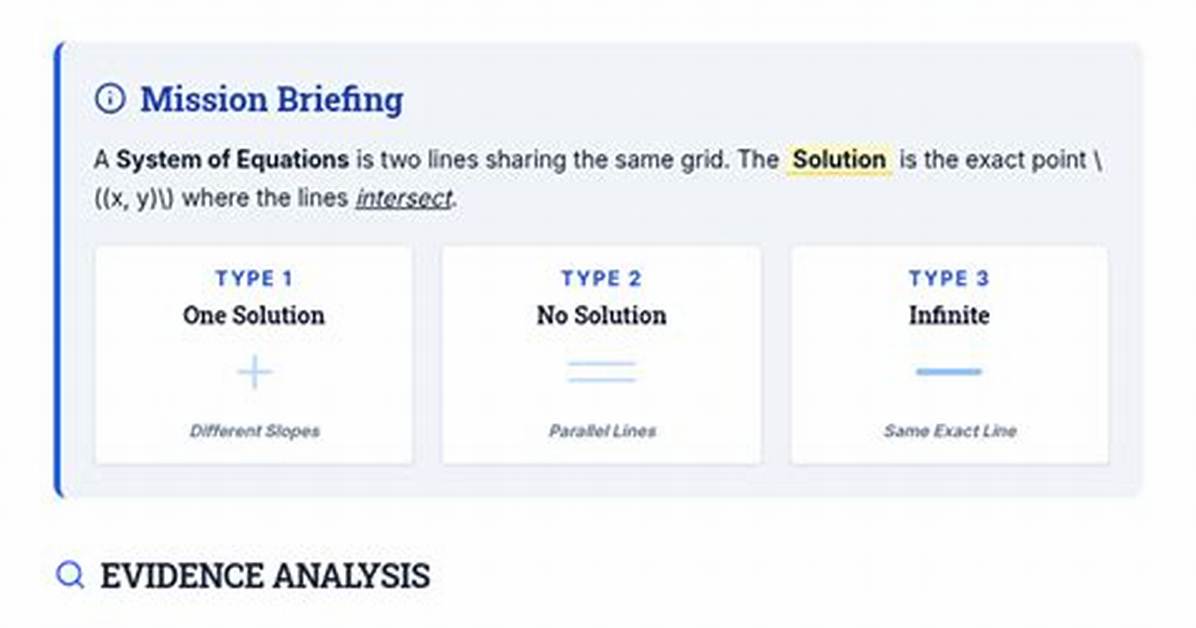This screenshot has width=1196, height=628.
Task: Click the EVIDENCE ANALYSIS section heading
Action: click(x=265, y=575)
